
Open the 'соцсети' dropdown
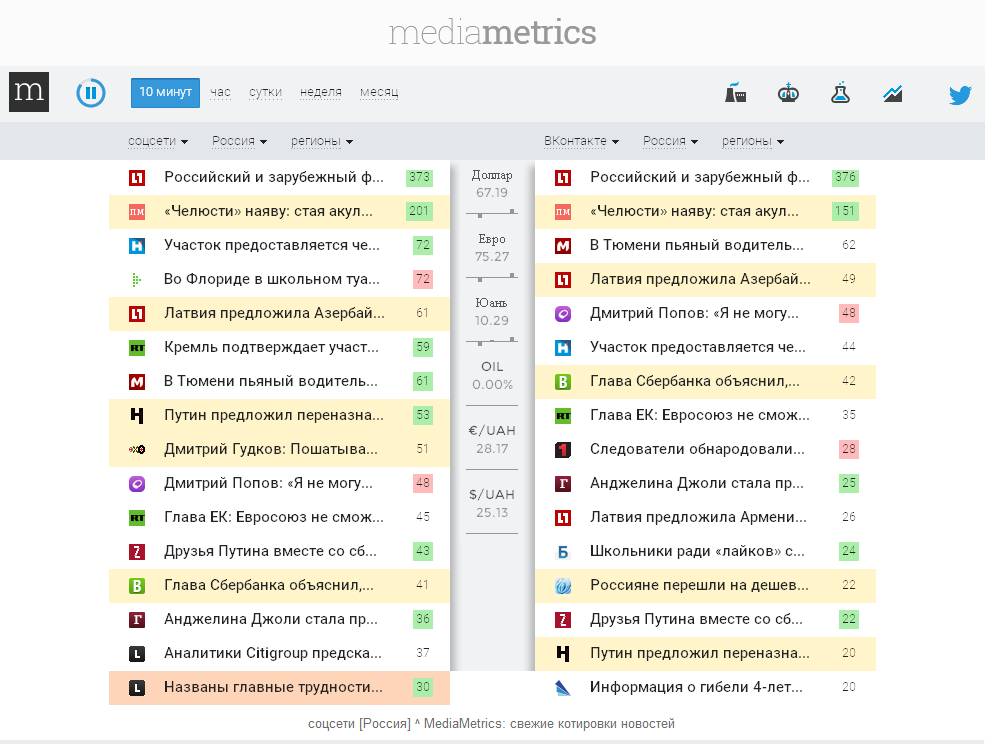158,141
